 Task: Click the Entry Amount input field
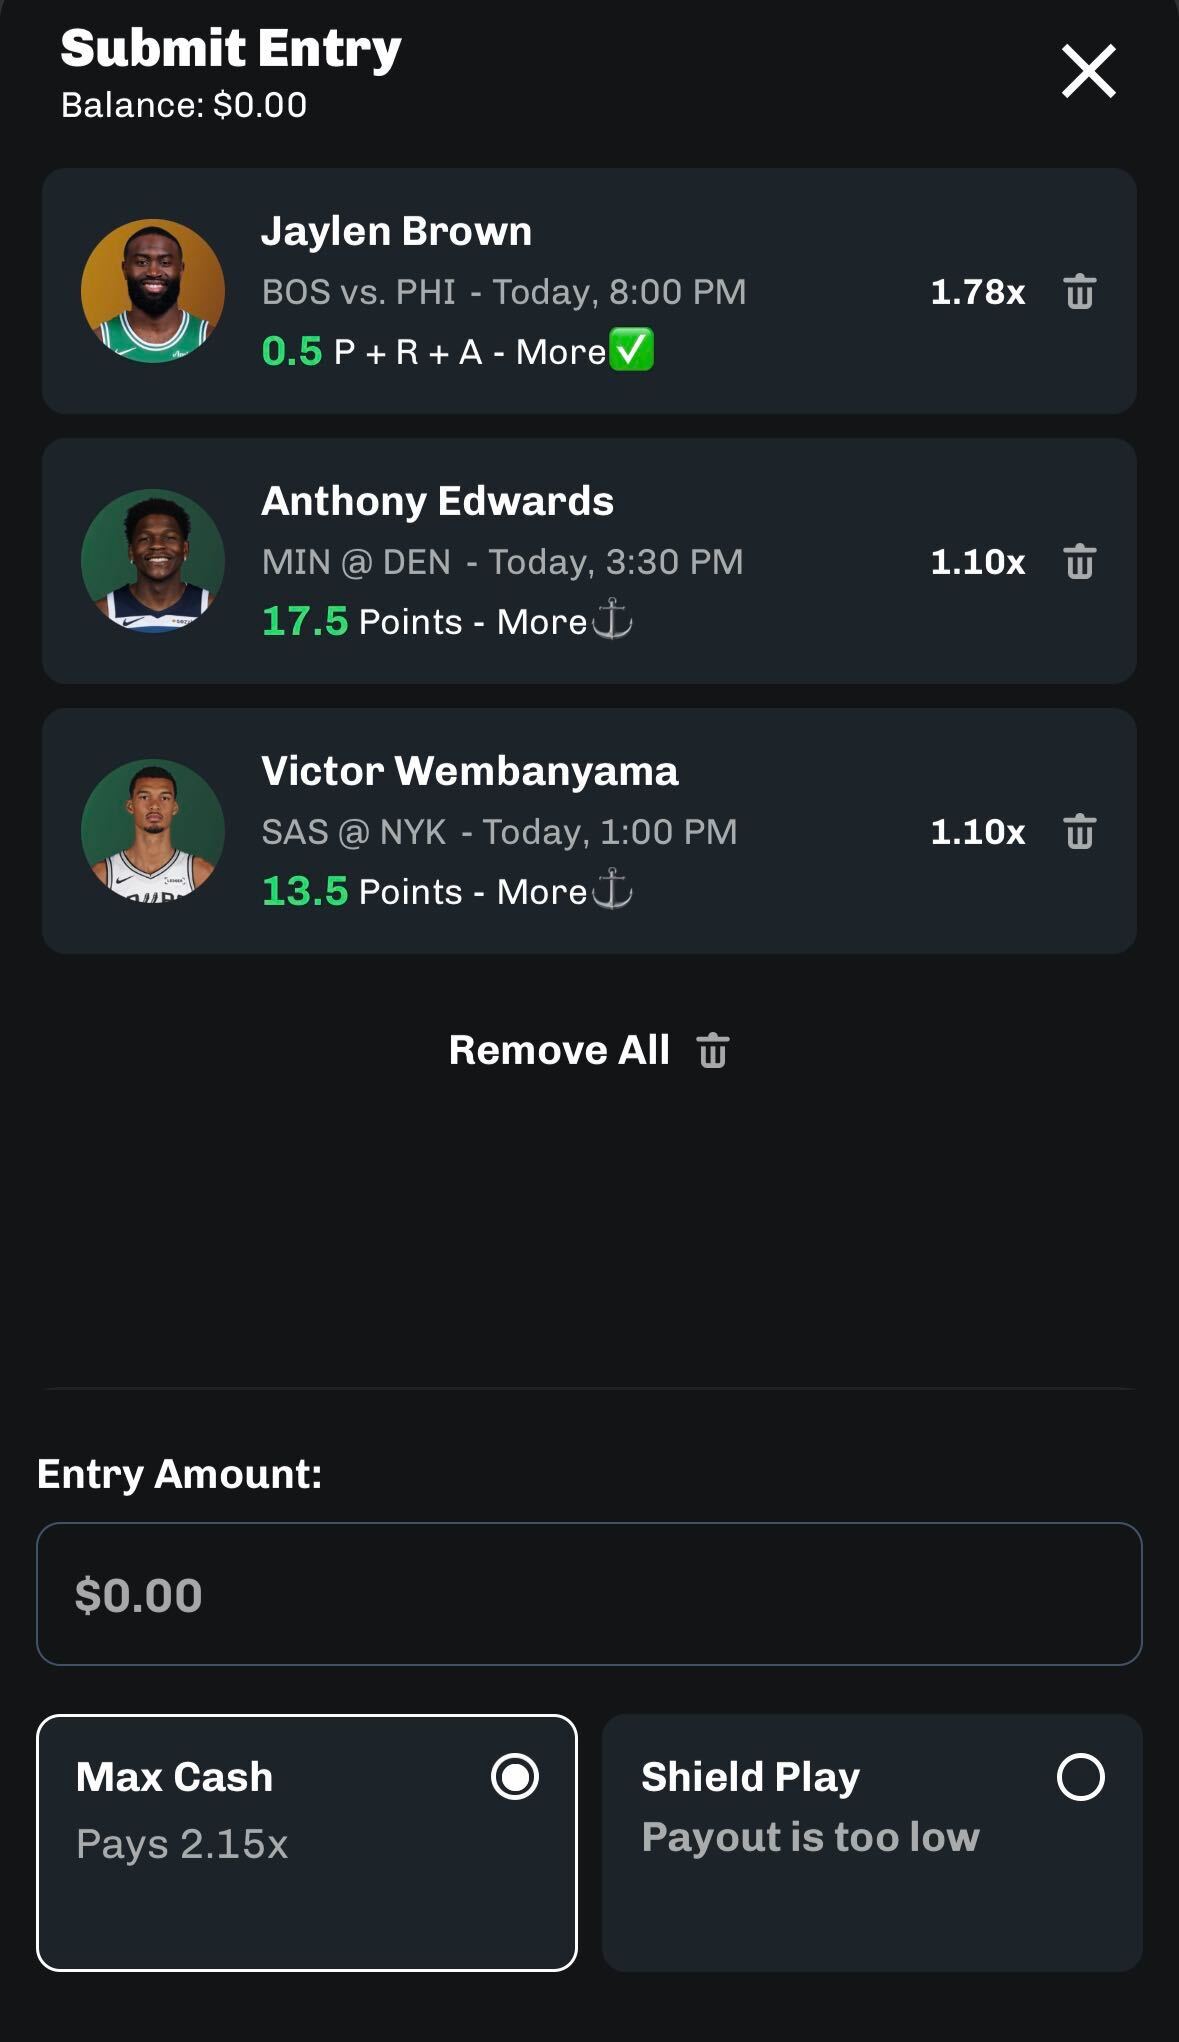coord(589,1594)
